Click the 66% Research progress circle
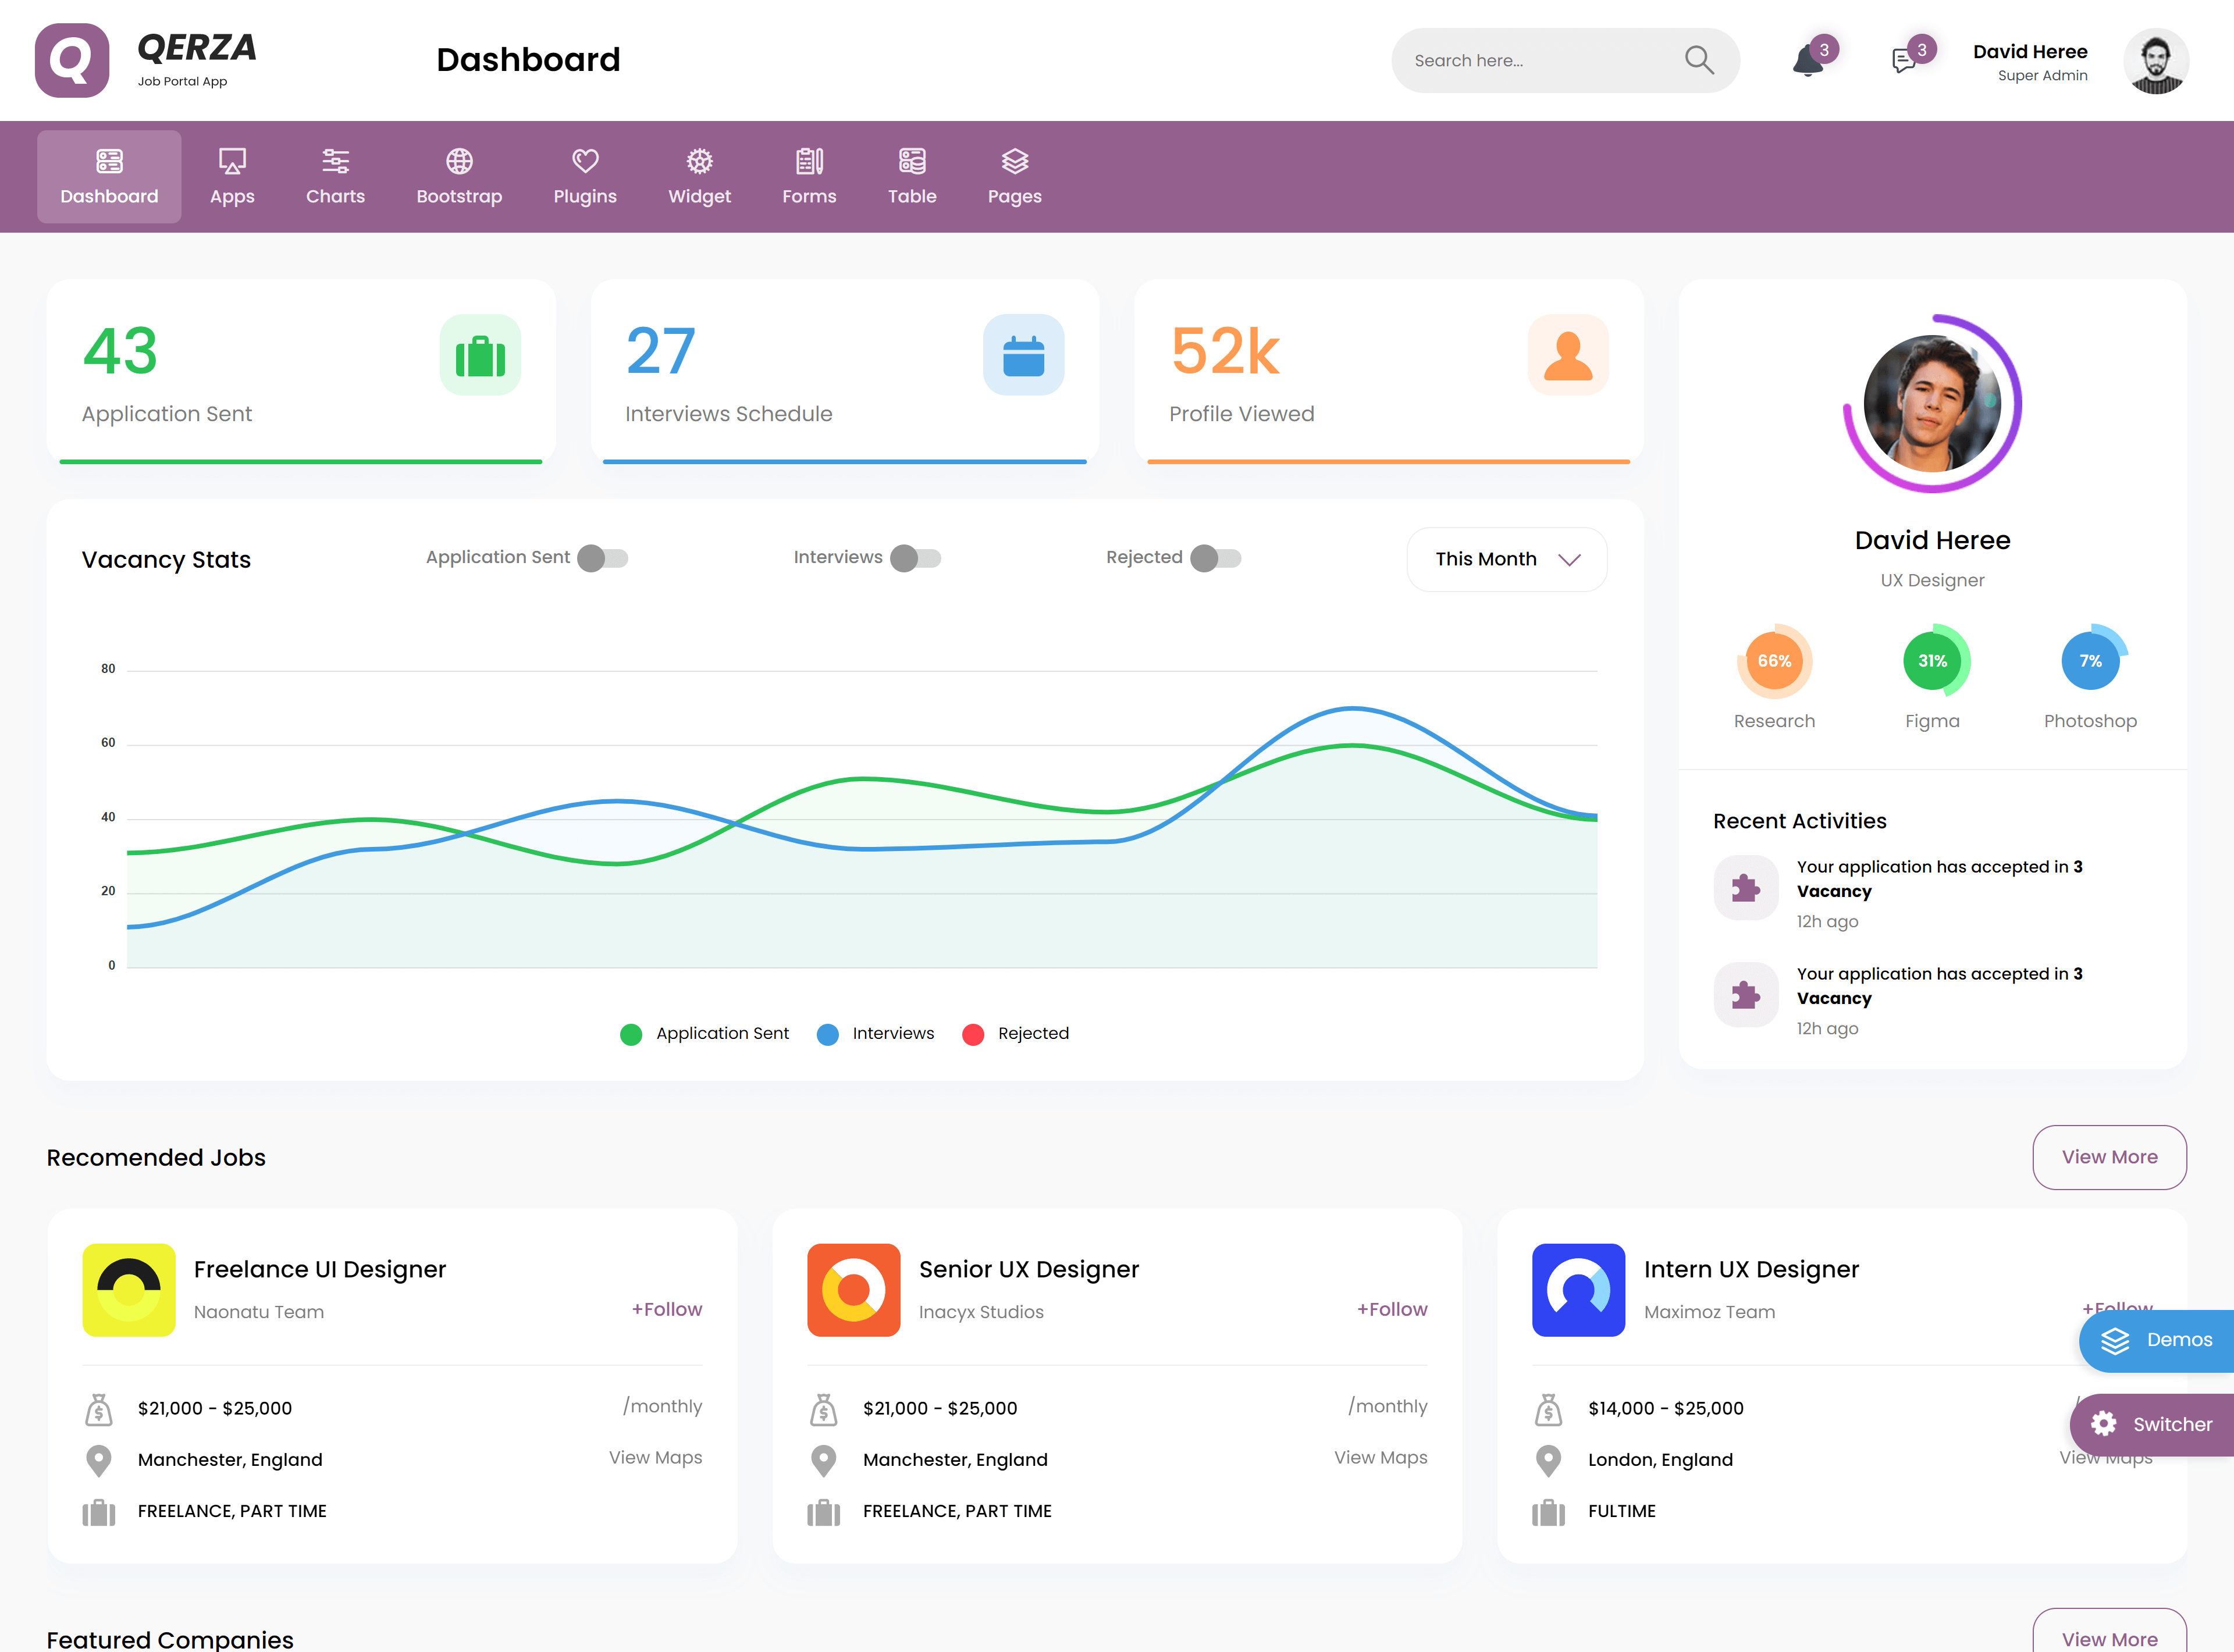The image size is (2234, 1652). point(1774,661)
